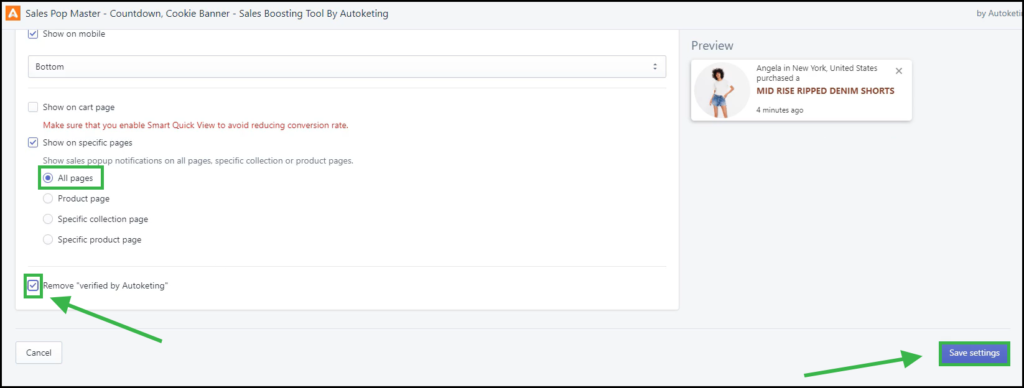The height and width of the screenshot is (388, 1024).
Task: Click the '4 minutes ago' timestamp
Action: tap(780, 110)
